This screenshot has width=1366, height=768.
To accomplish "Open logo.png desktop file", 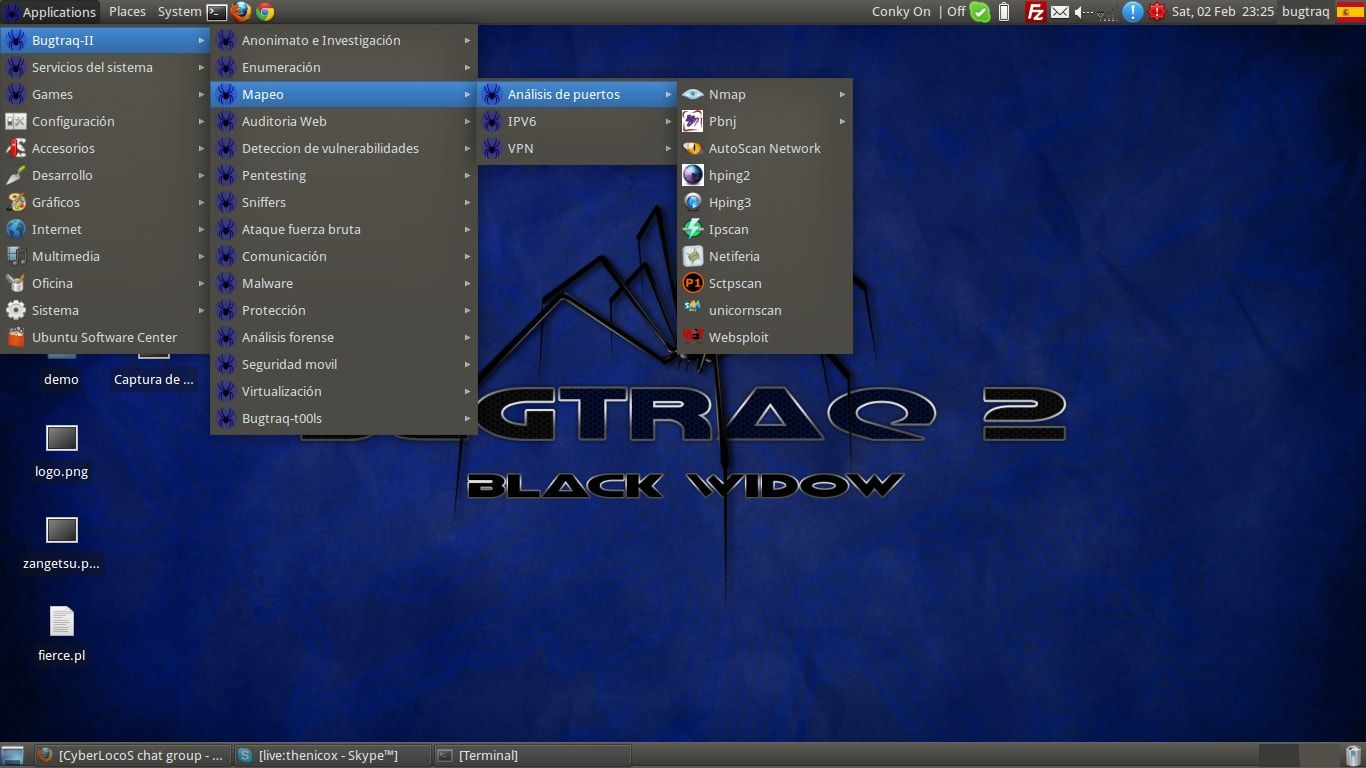I will tap(62, 451).
